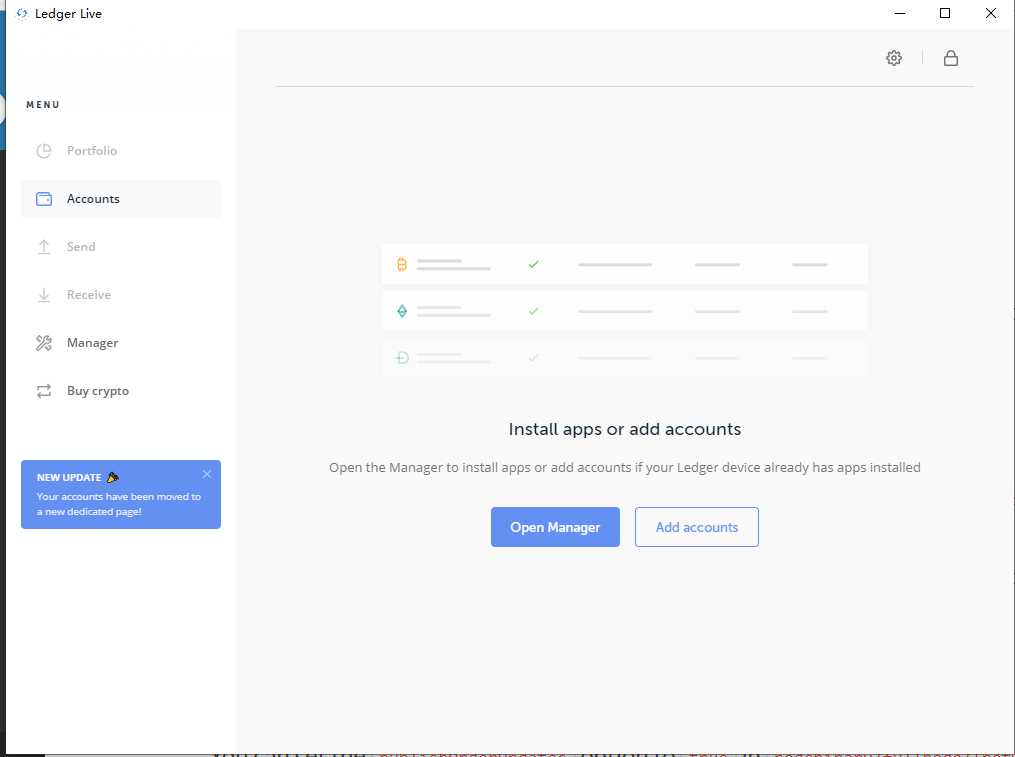Click the Buy crypto exchange arrows icon

(44, 391)
